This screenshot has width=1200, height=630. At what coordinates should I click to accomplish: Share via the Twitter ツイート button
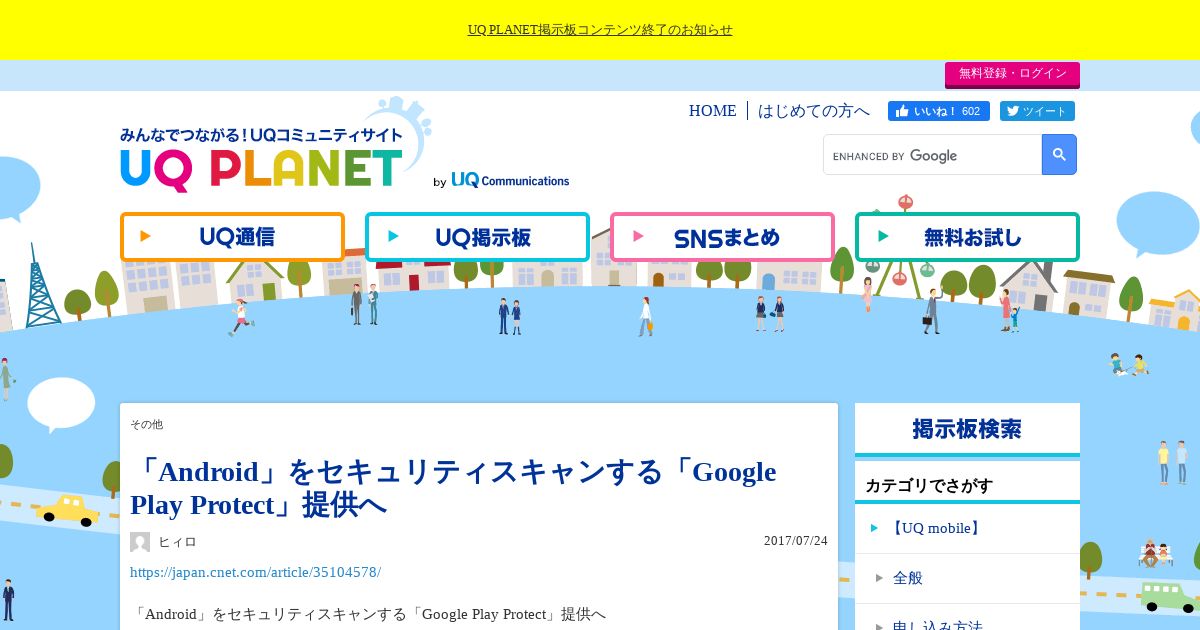point(1037,111)
